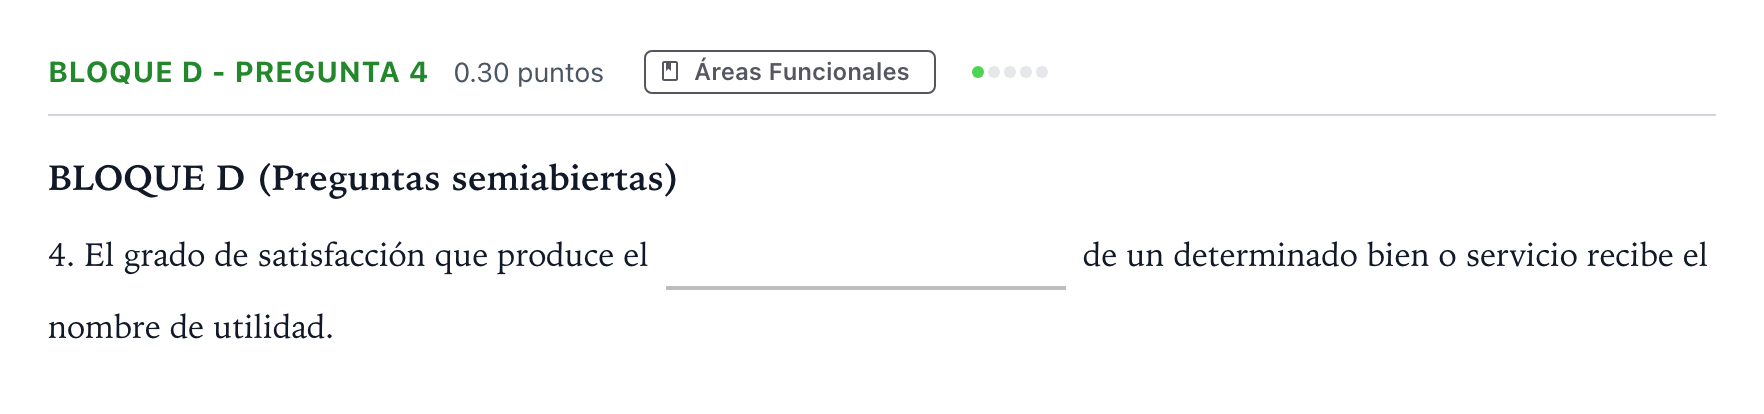
Task: Click the parenthetical '(Preguntas semiabiertas)'
Action: (468, 178)
